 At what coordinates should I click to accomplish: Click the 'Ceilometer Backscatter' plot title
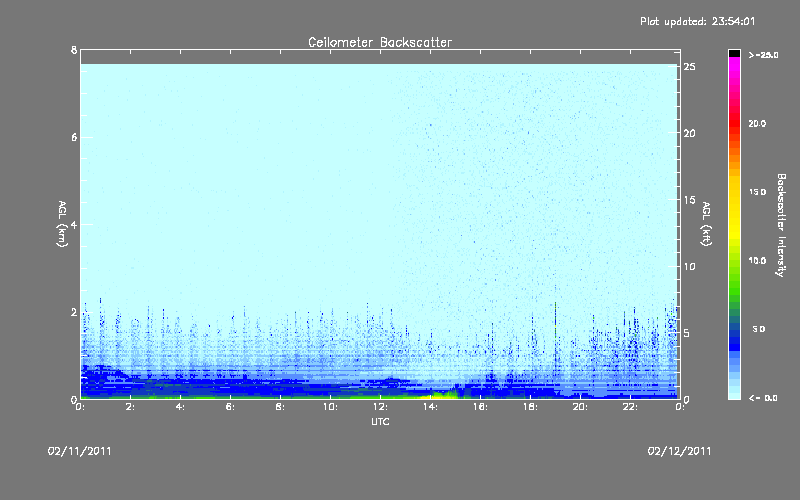(x=380, y=42)
